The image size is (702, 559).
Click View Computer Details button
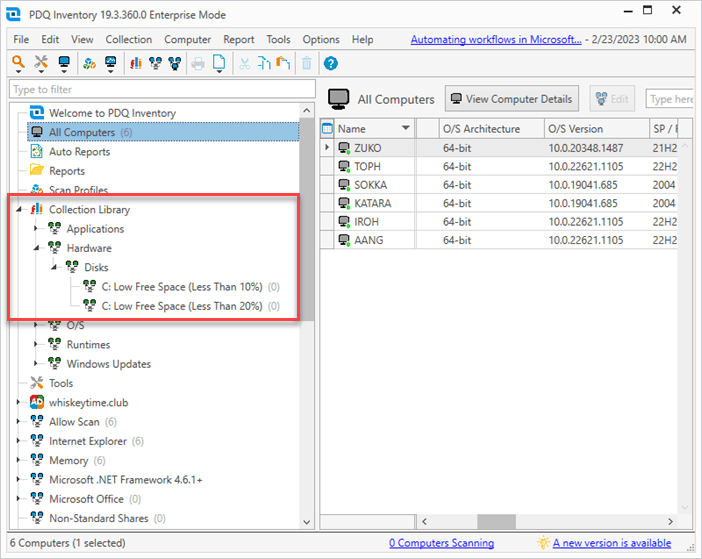point(512,99)
